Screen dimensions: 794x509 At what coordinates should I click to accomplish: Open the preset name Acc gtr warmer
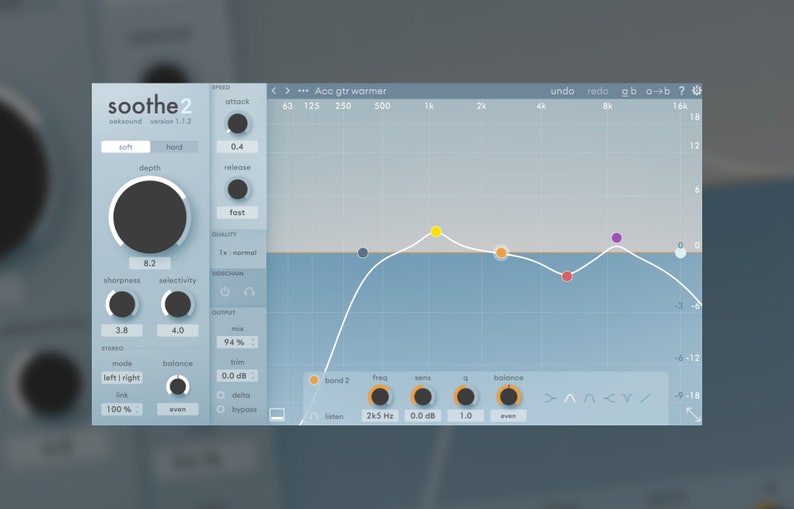coord(350,91)
